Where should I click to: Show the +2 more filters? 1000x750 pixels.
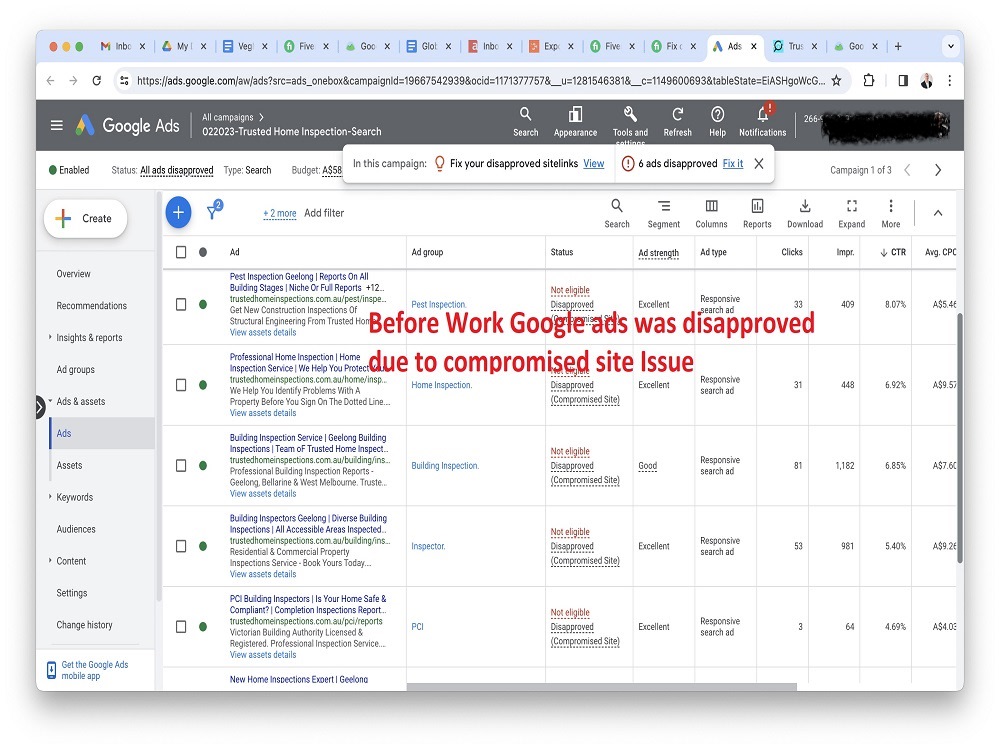(279, 213)
